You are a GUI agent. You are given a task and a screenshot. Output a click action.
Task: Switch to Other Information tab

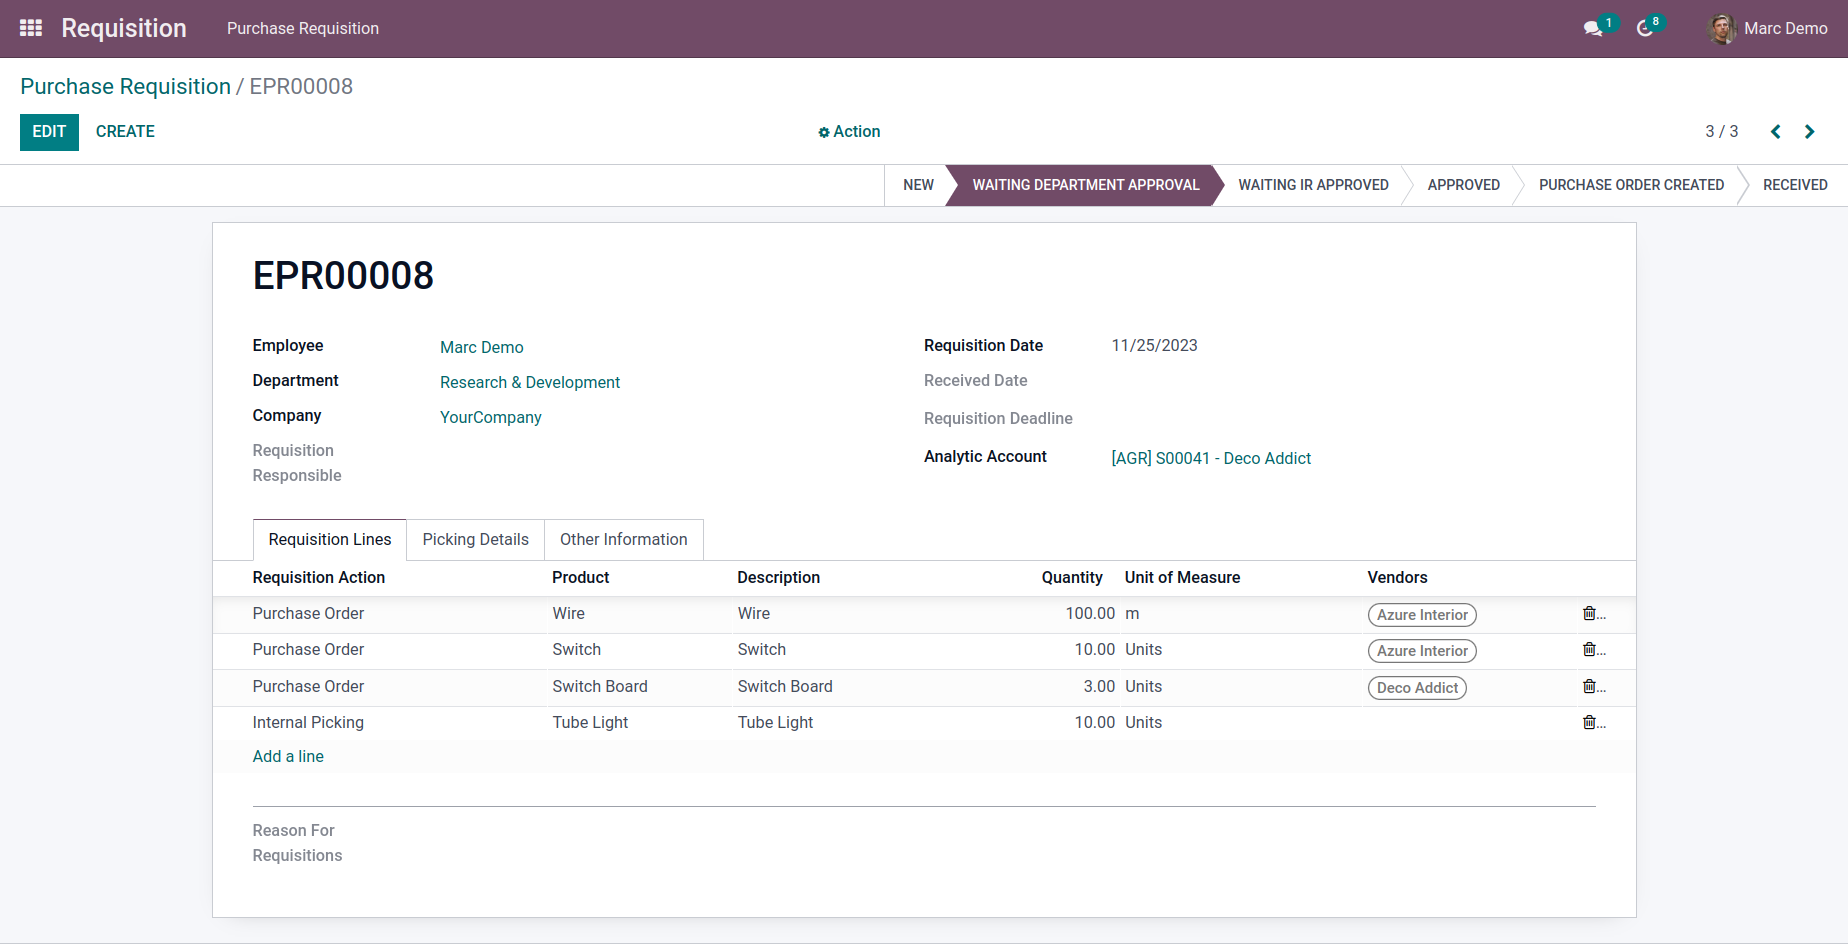[x=623, y=539]
